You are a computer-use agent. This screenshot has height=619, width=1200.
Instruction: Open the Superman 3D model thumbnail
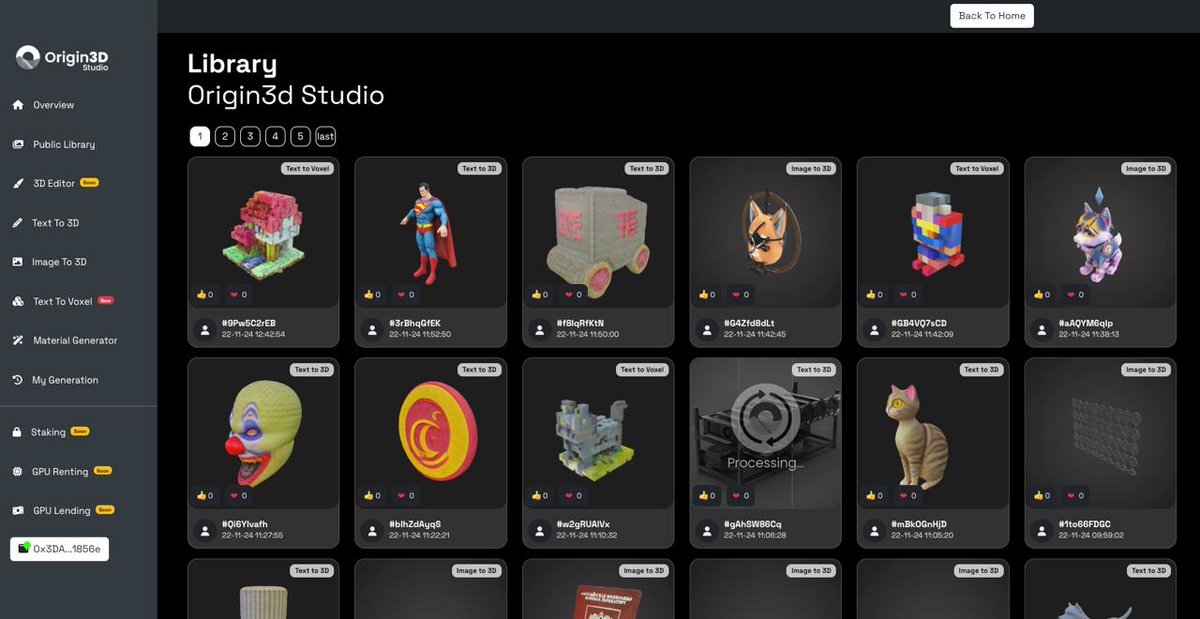pos(430,232)
